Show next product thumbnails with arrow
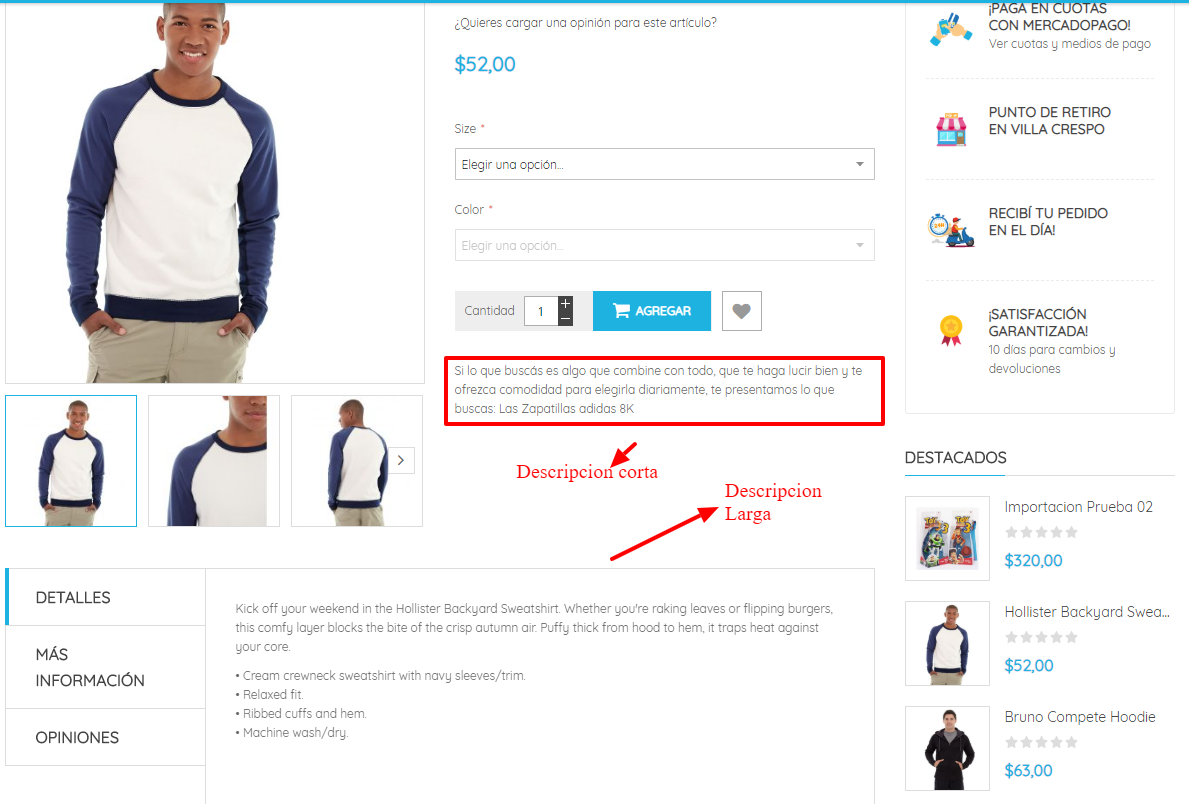Image resolution: width=1189 pixels, height=804 pixels. click(x=401, y=460)
